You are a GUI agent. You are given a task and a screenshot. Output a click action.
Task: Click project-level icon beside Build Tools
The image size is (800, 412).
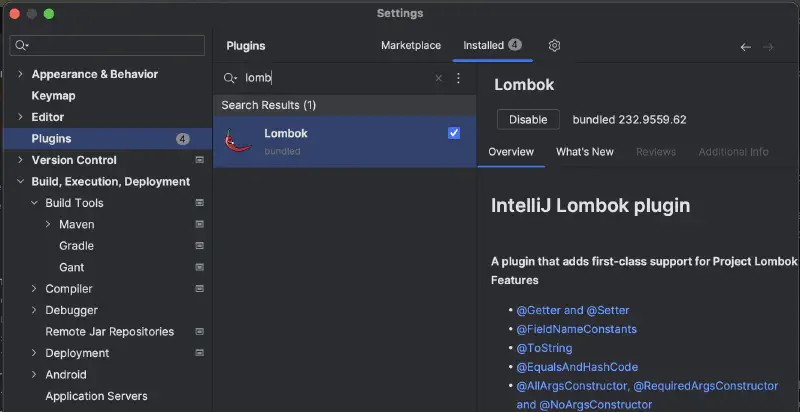[x=199, y=203]
